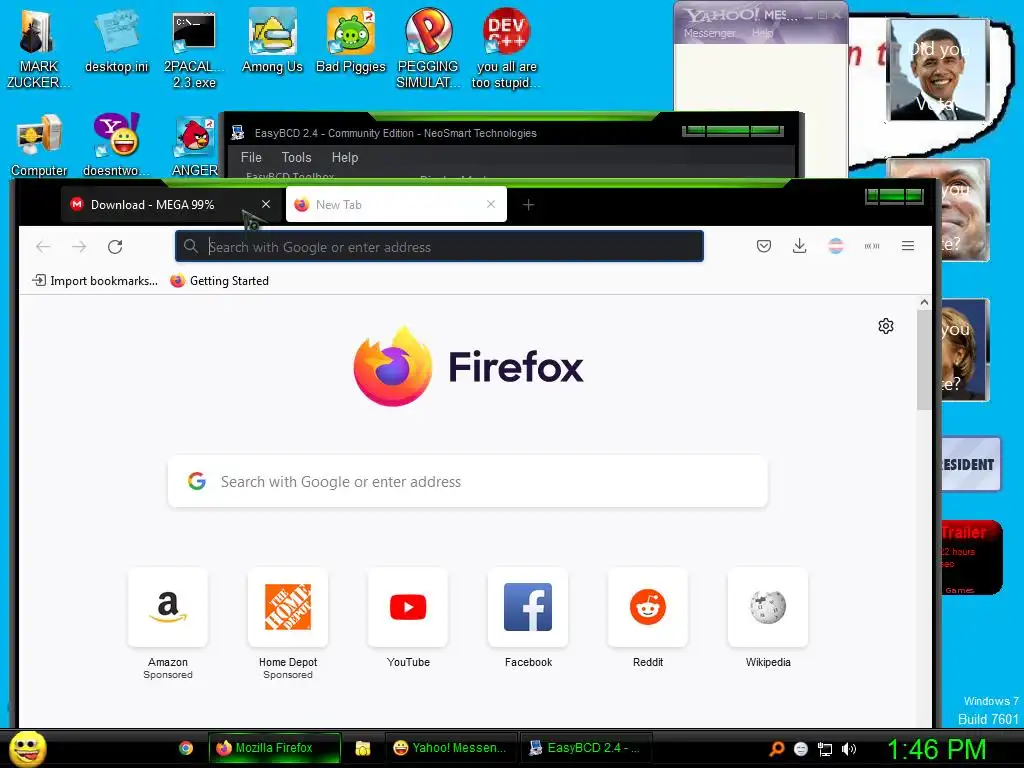The image size is (1024, 768).
Task: Click the scroll-up arrow of Firefox page scrollbar
Action: 924,302
